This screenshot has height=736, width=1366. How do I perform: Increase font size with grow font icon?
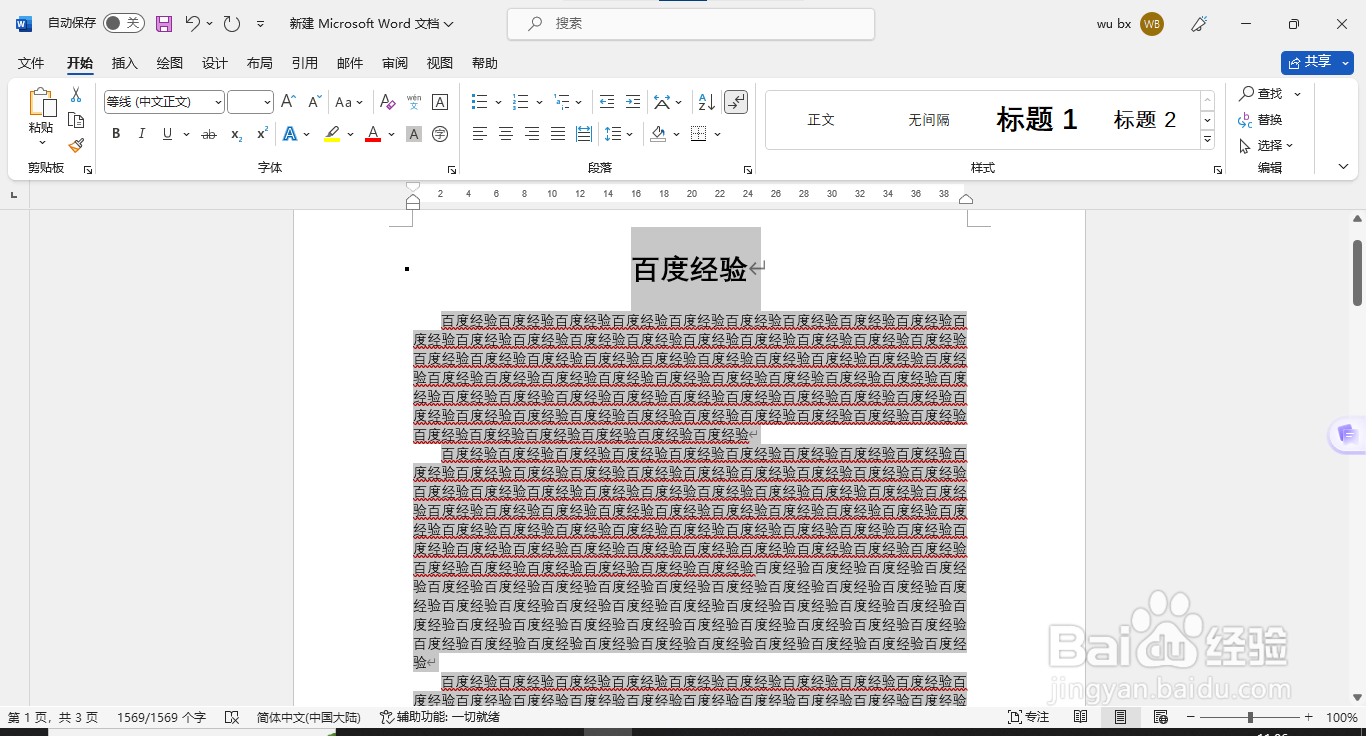288,102
